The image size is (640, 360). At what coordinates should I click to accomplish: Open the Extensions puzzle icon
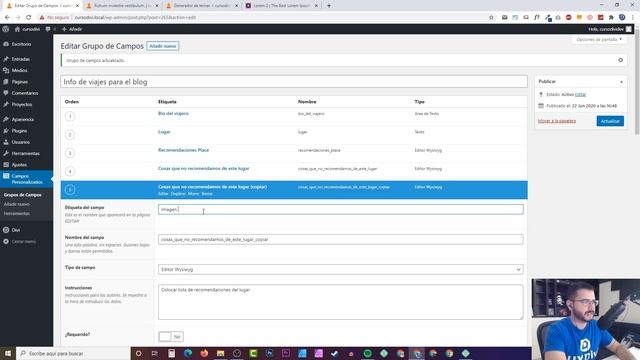click(x=611, y=18)
